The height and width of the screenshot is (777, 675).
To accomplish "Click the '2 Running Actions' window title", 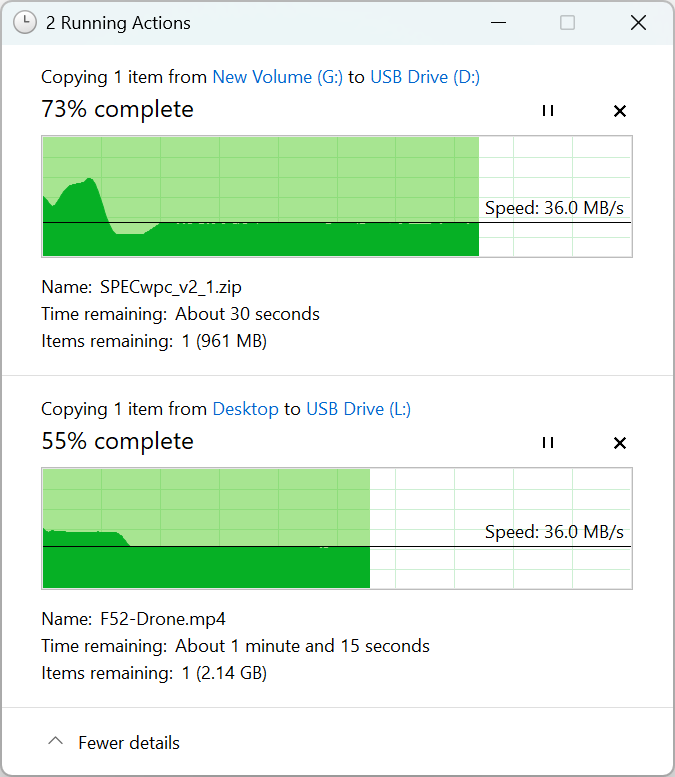I will point(118,23).
